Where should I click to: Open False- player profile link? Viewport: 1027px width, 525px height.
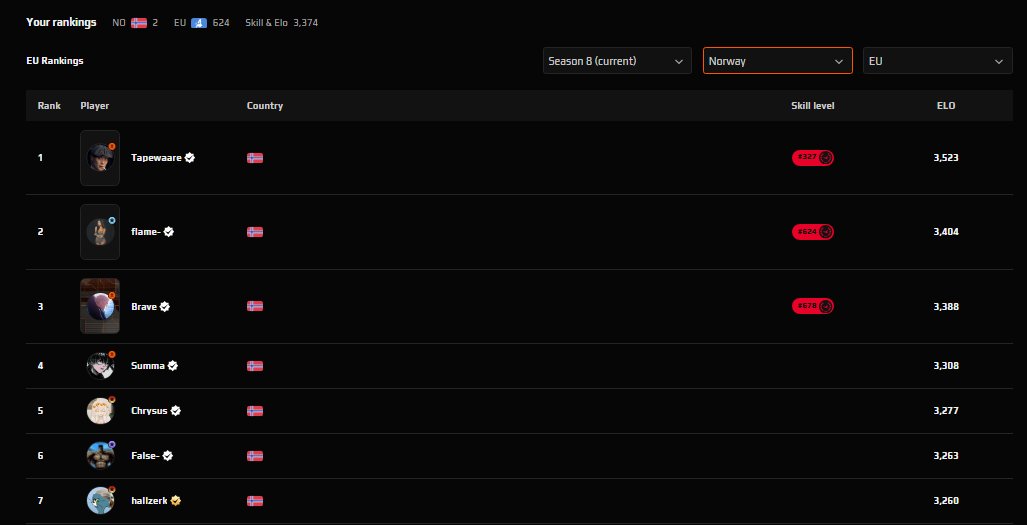tap(145, 456)
